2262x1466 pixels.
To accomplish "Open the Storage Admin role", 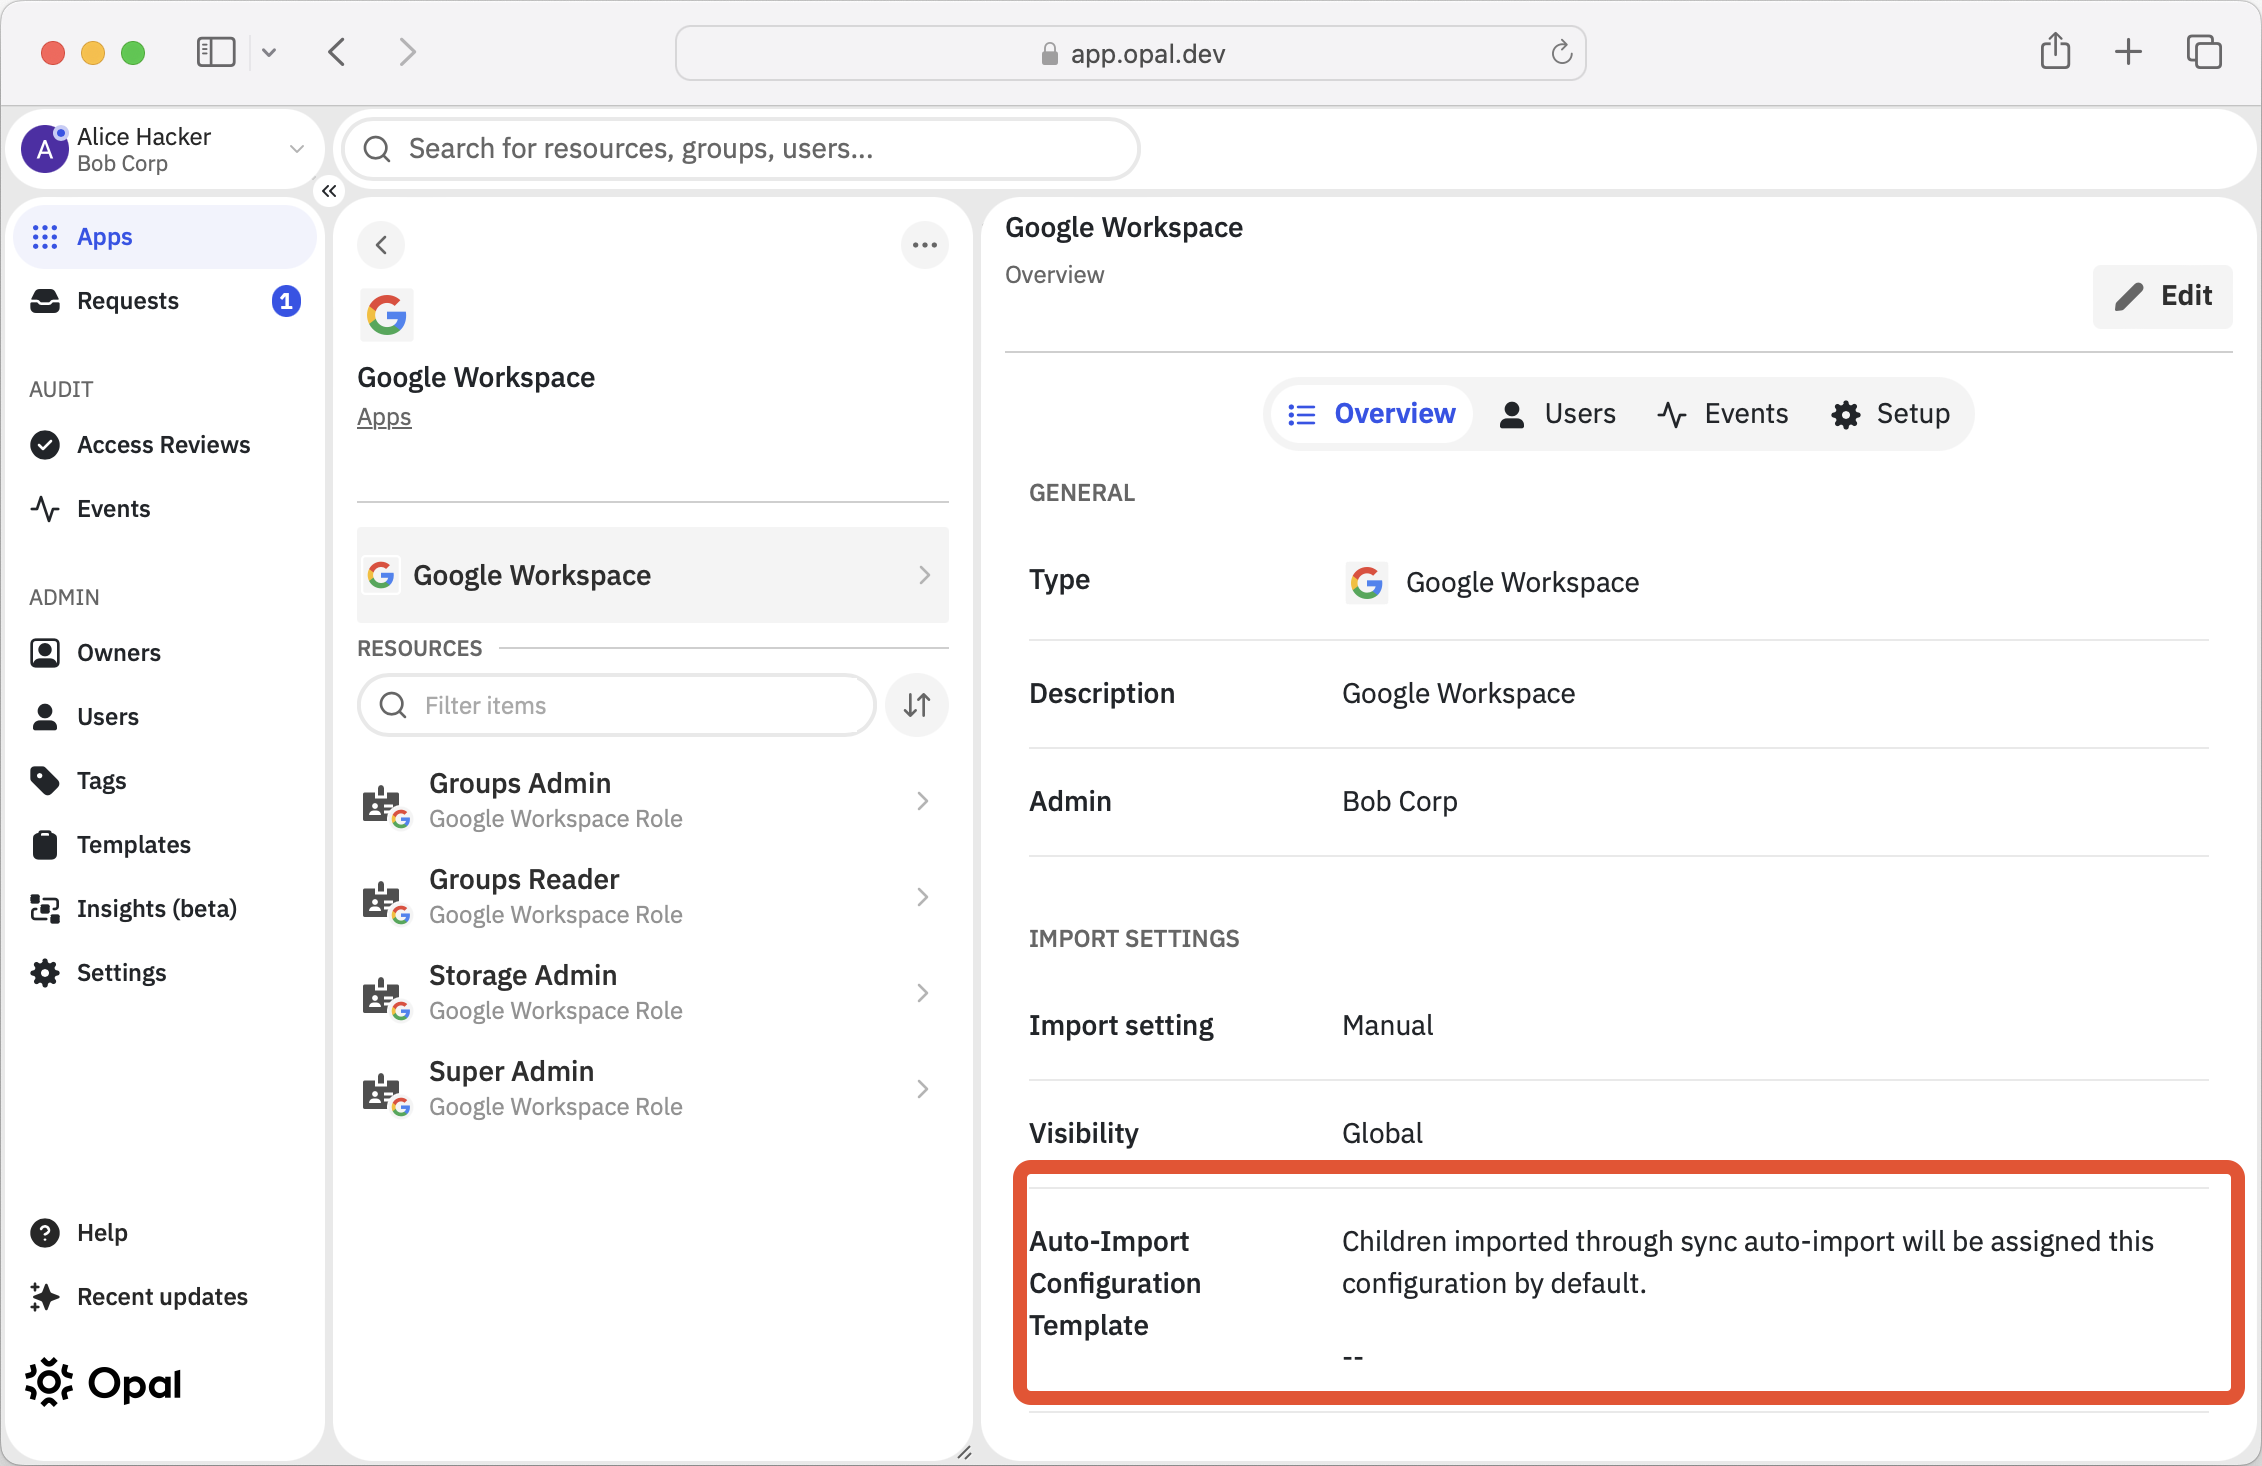I will coord(652,993).
